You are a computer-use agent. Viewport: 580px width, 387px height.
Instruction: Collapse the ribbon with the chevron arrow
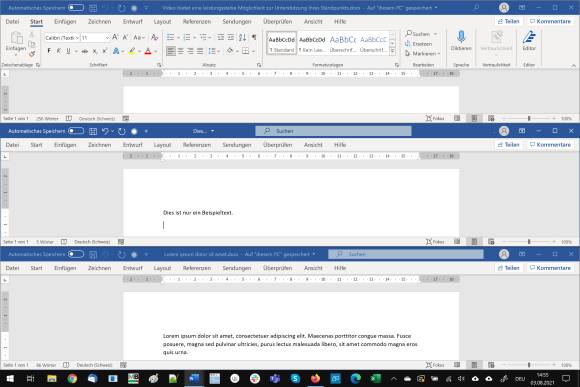(573, 65)
